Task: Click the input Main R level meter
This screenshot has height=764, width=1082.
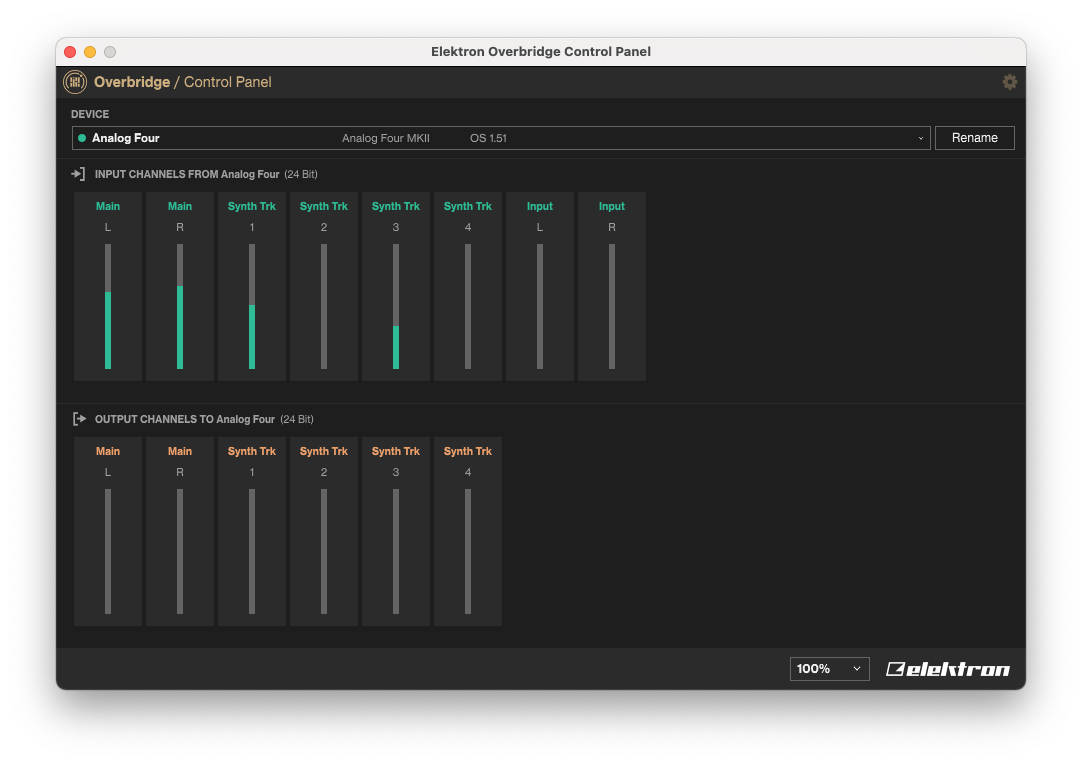Action: (180, 306)
